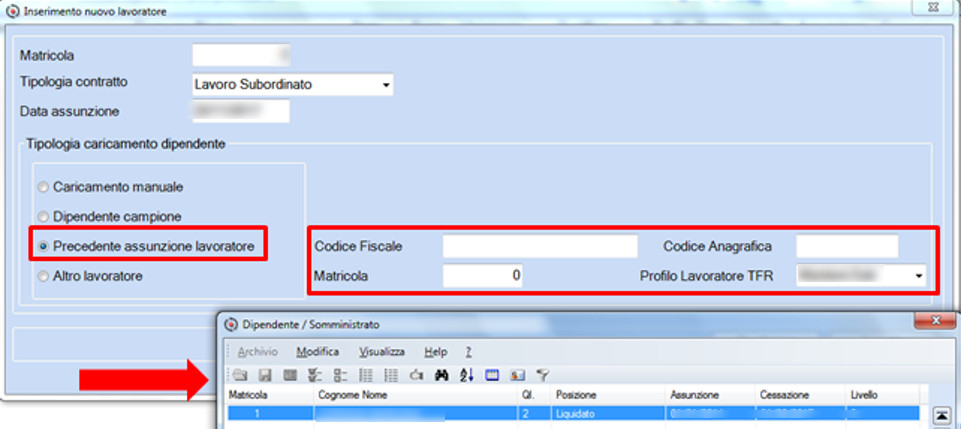Viewport: 961px width, 429px height.
Task: Open the Archivio menu
Action: click(x=257, y=352)
